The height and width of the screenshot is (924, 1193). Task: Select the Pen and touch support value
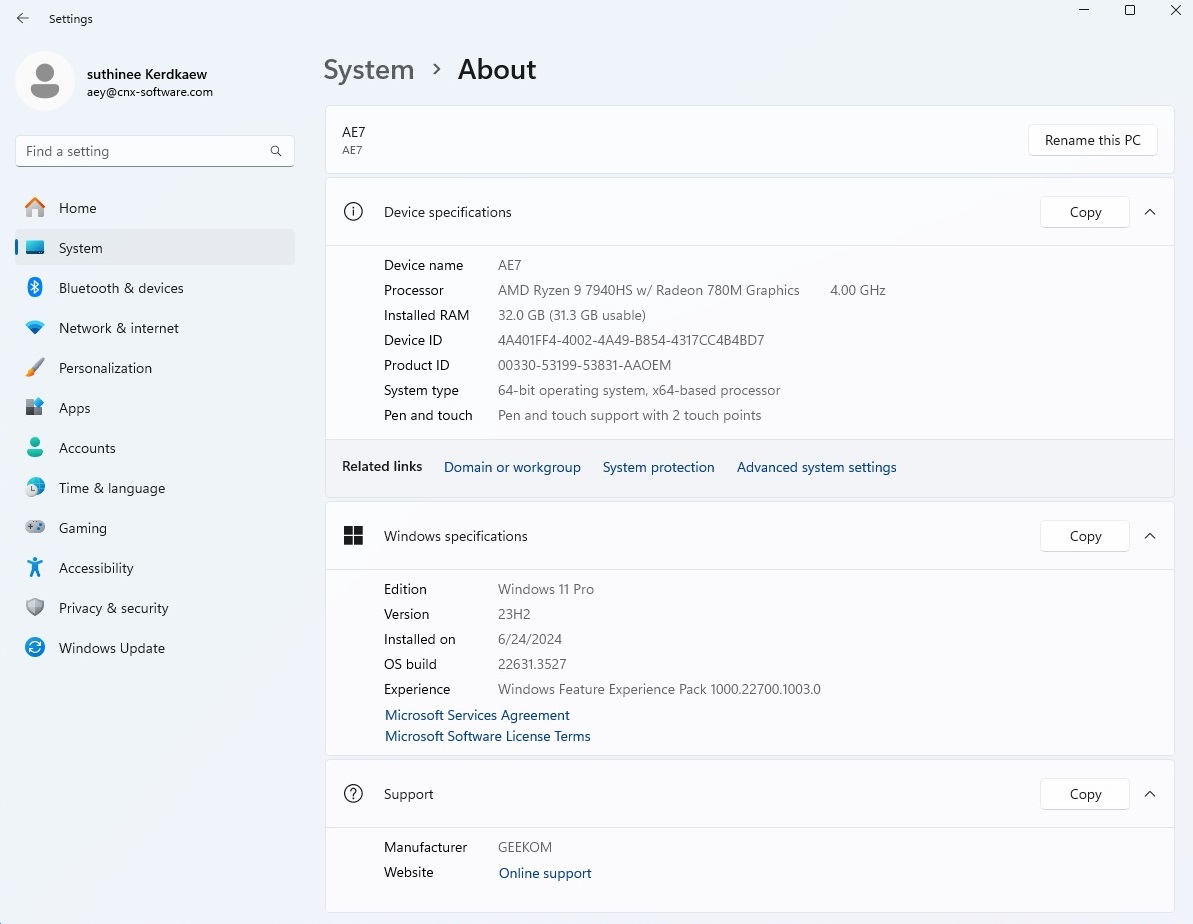click(x=629, y=416)
